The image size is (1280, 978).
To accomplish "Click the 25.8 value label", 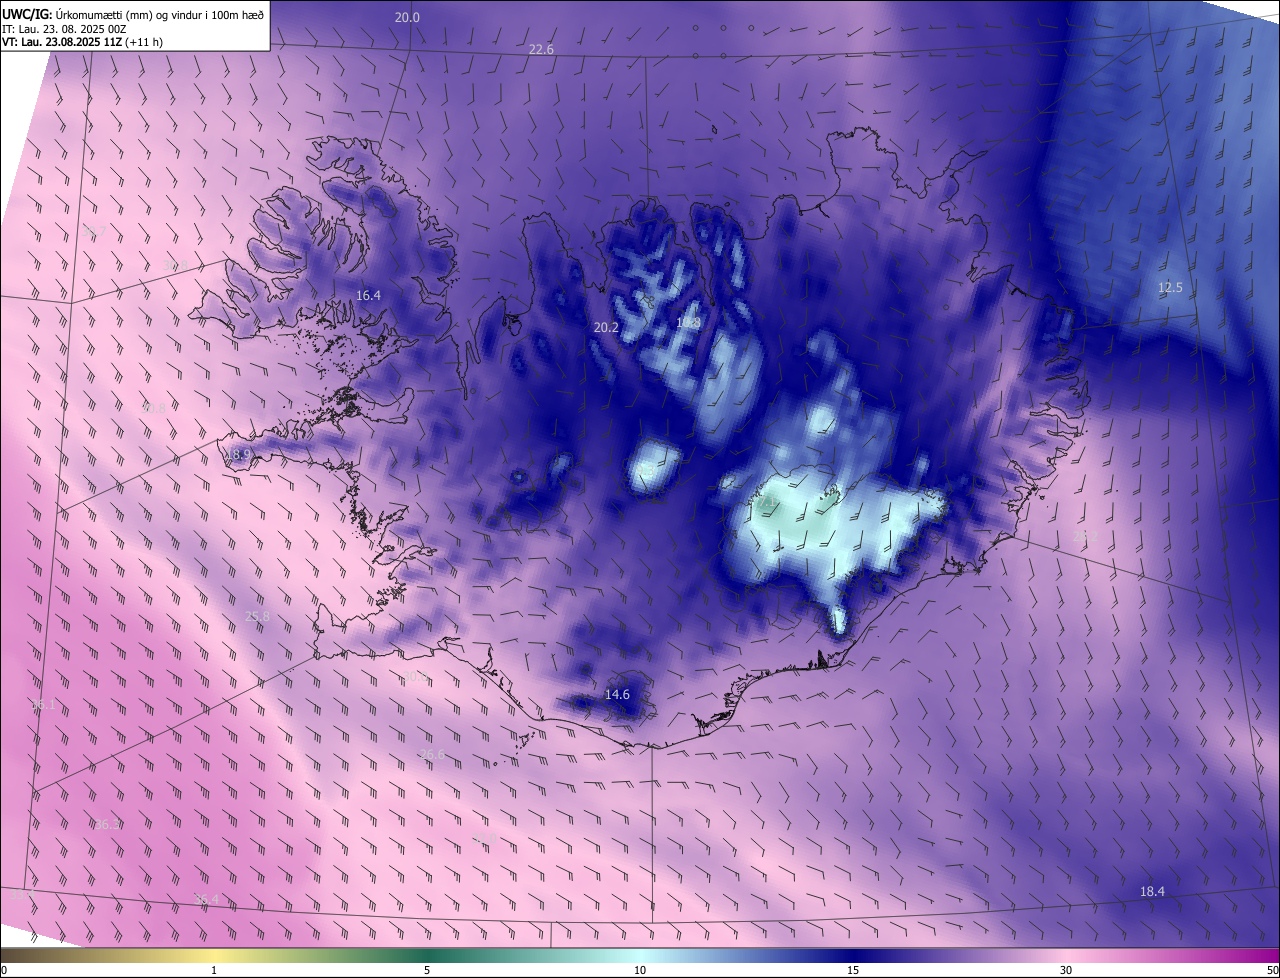I will pyautogui.click(x=257, y=616).
